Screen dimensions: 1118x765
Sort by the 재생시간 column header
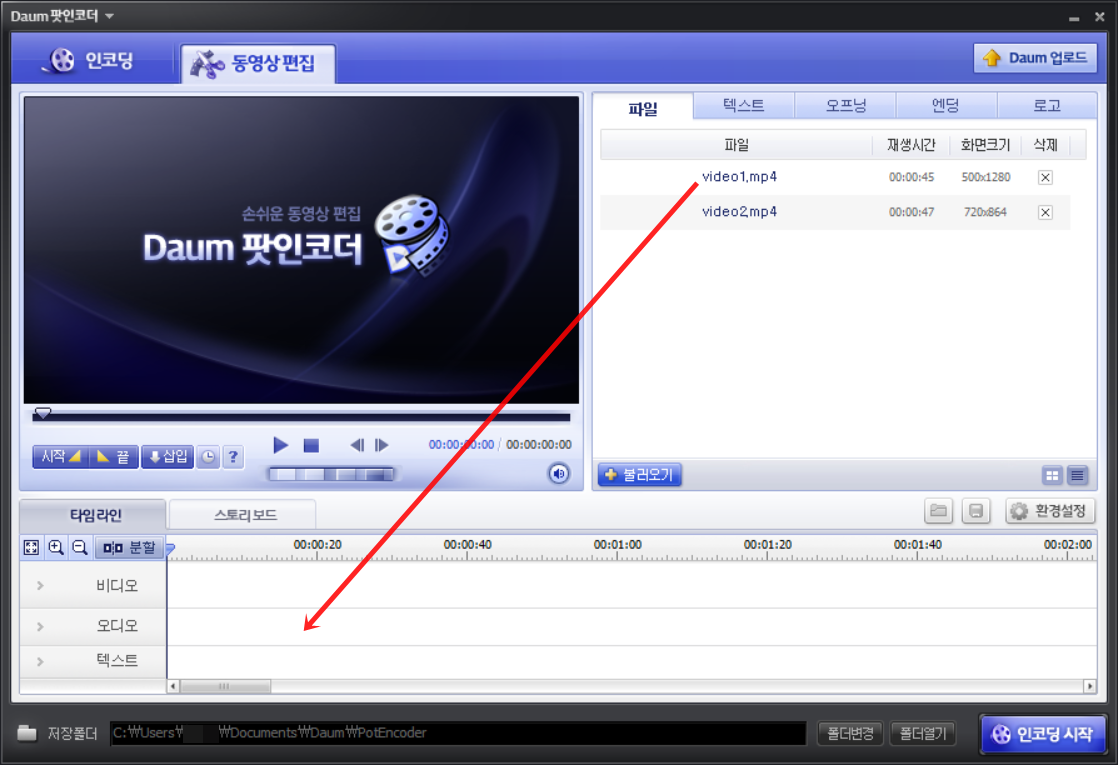tap(911, 145)
